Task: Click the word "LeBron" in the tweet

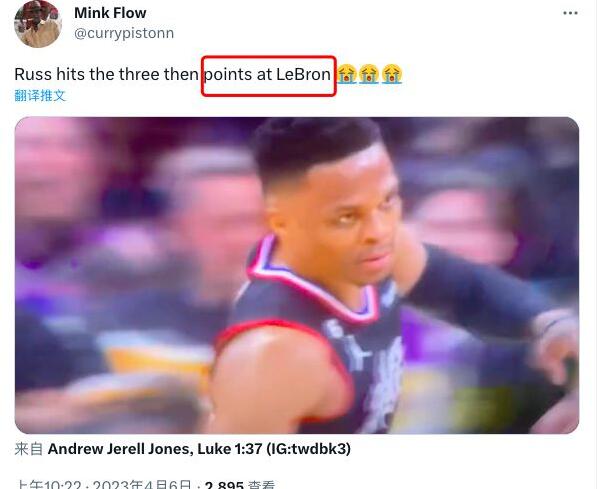Action: pos(303,74)
